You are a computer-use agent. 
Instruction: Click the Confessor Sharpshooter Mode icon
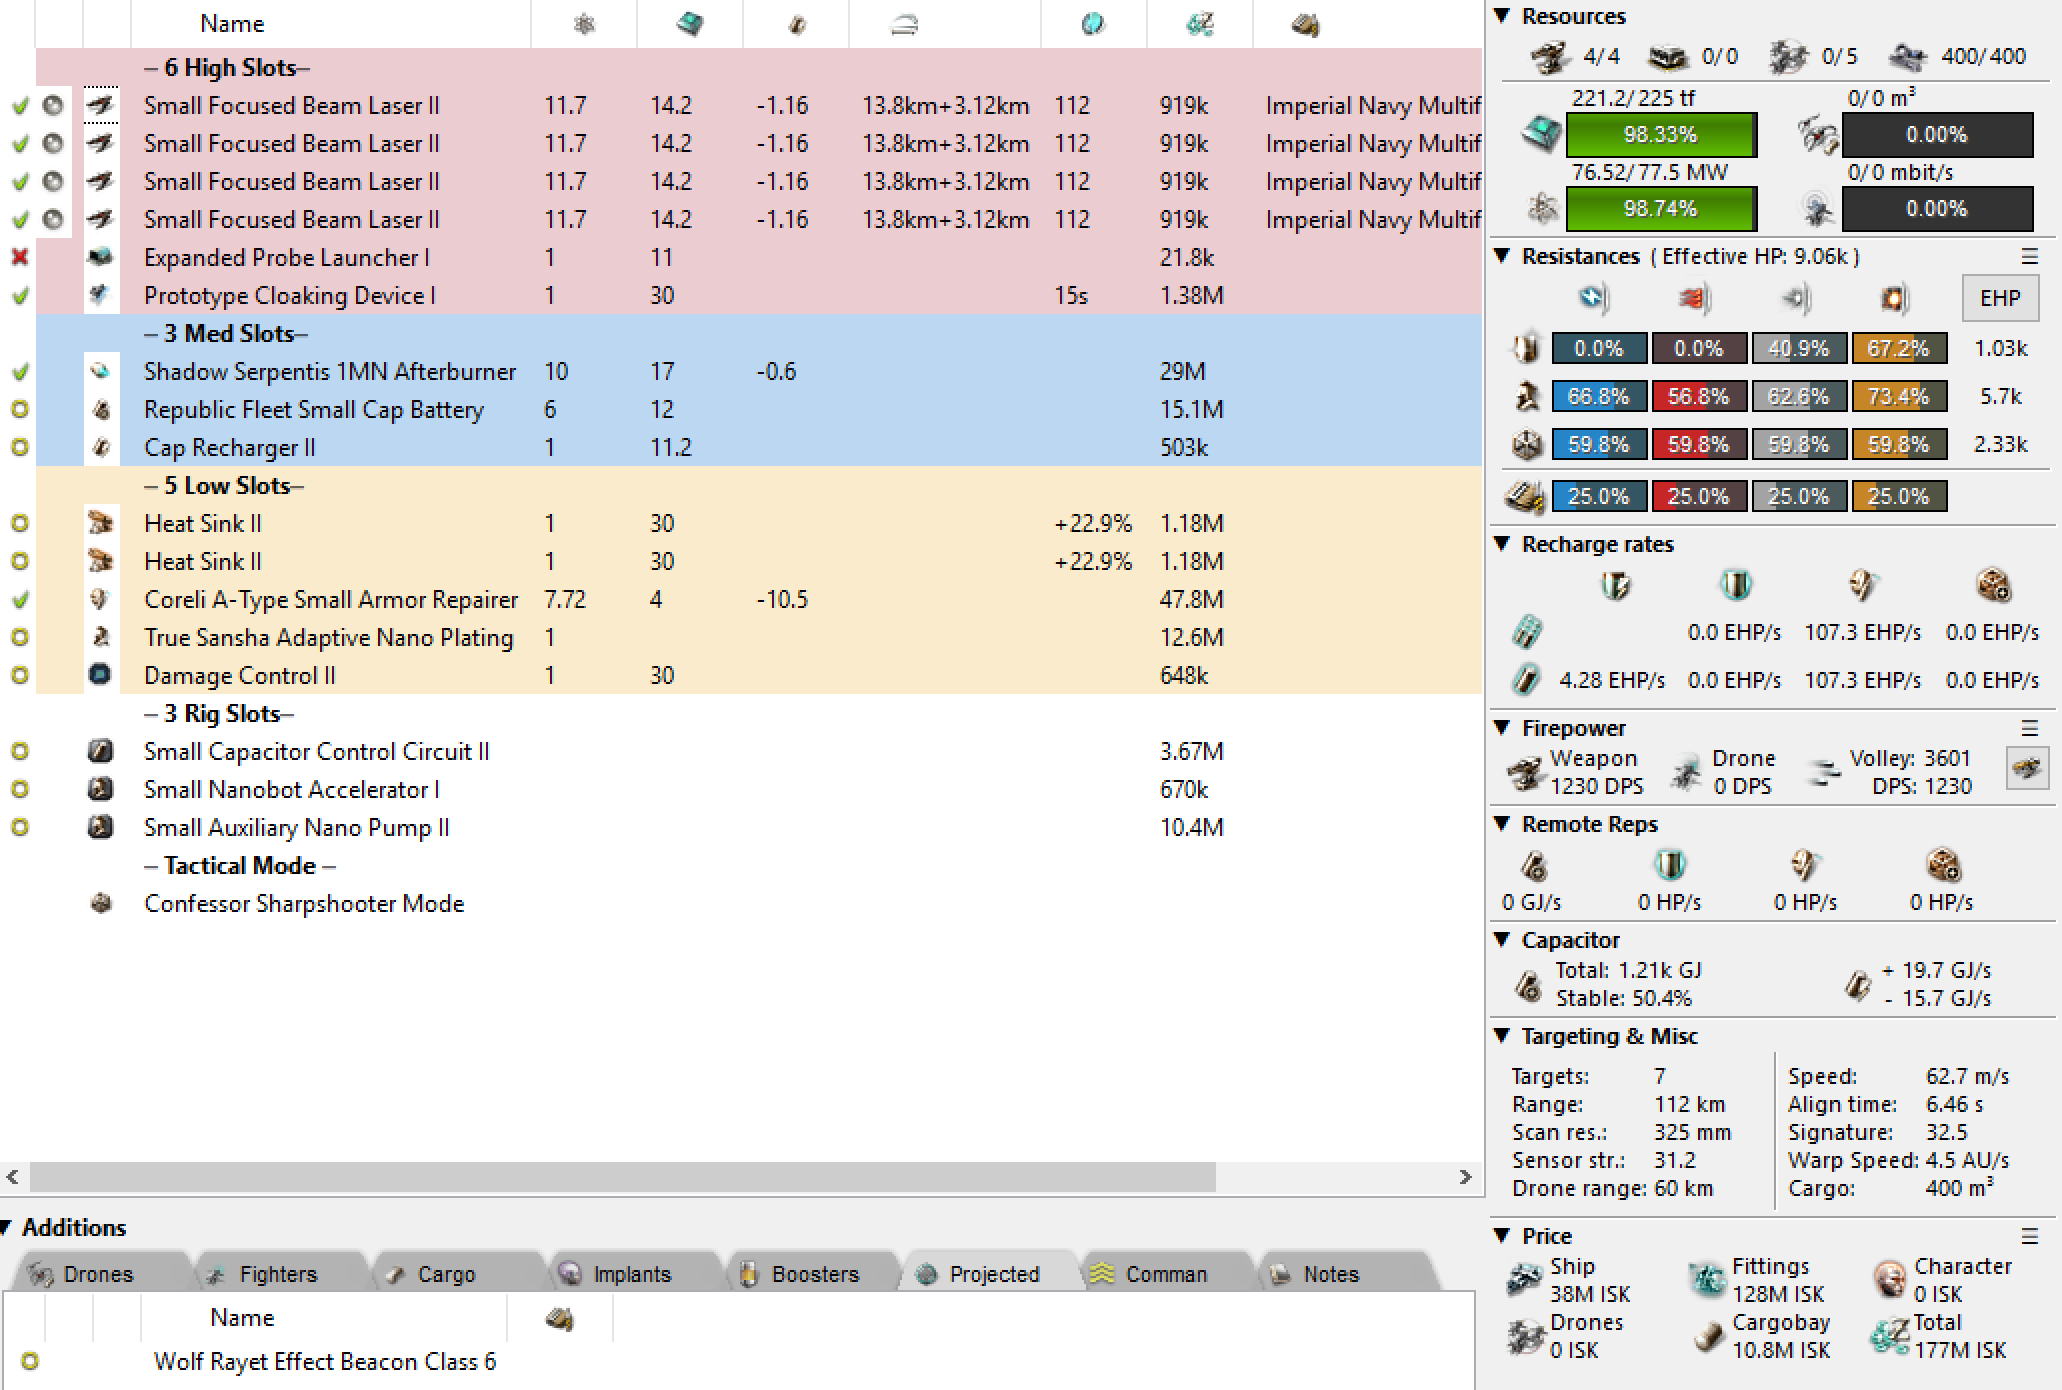[101, 903]
